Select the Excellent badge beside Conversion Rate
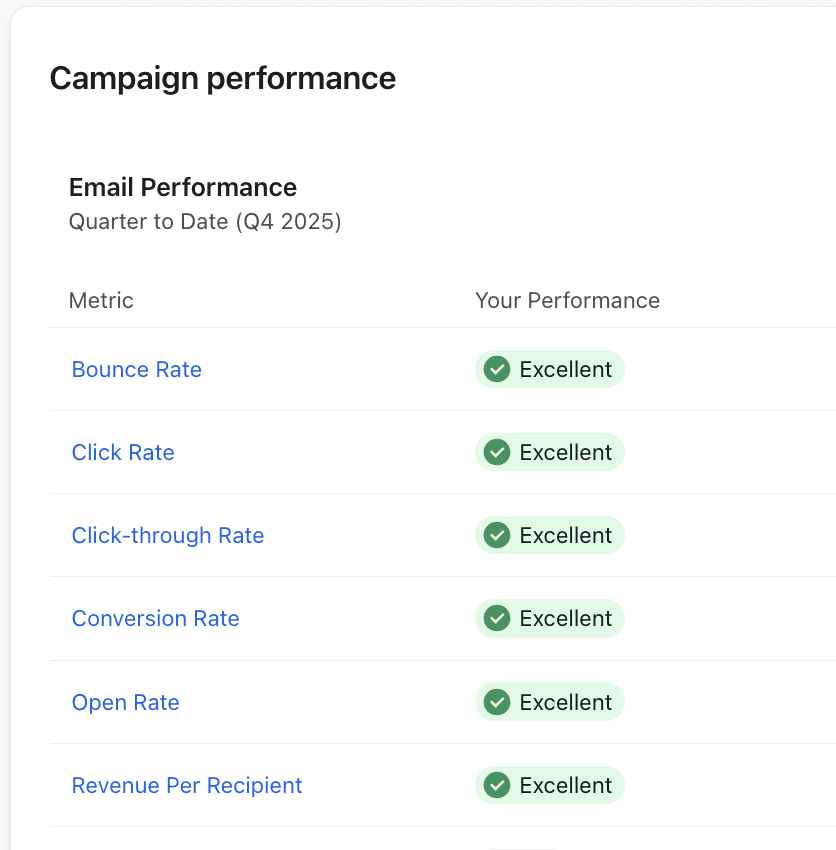This screenshot has width=836, height=850. [x=550, y=619]
